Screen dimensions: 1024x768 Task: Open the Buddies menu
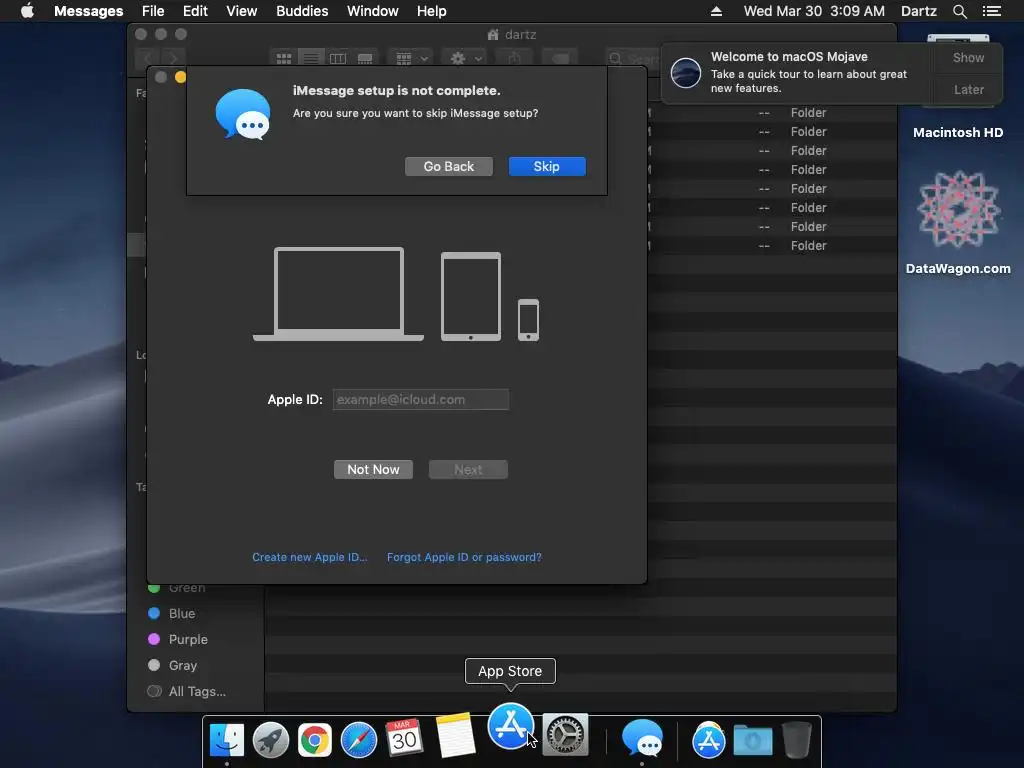pyautogui.click(x=302, y=11)
